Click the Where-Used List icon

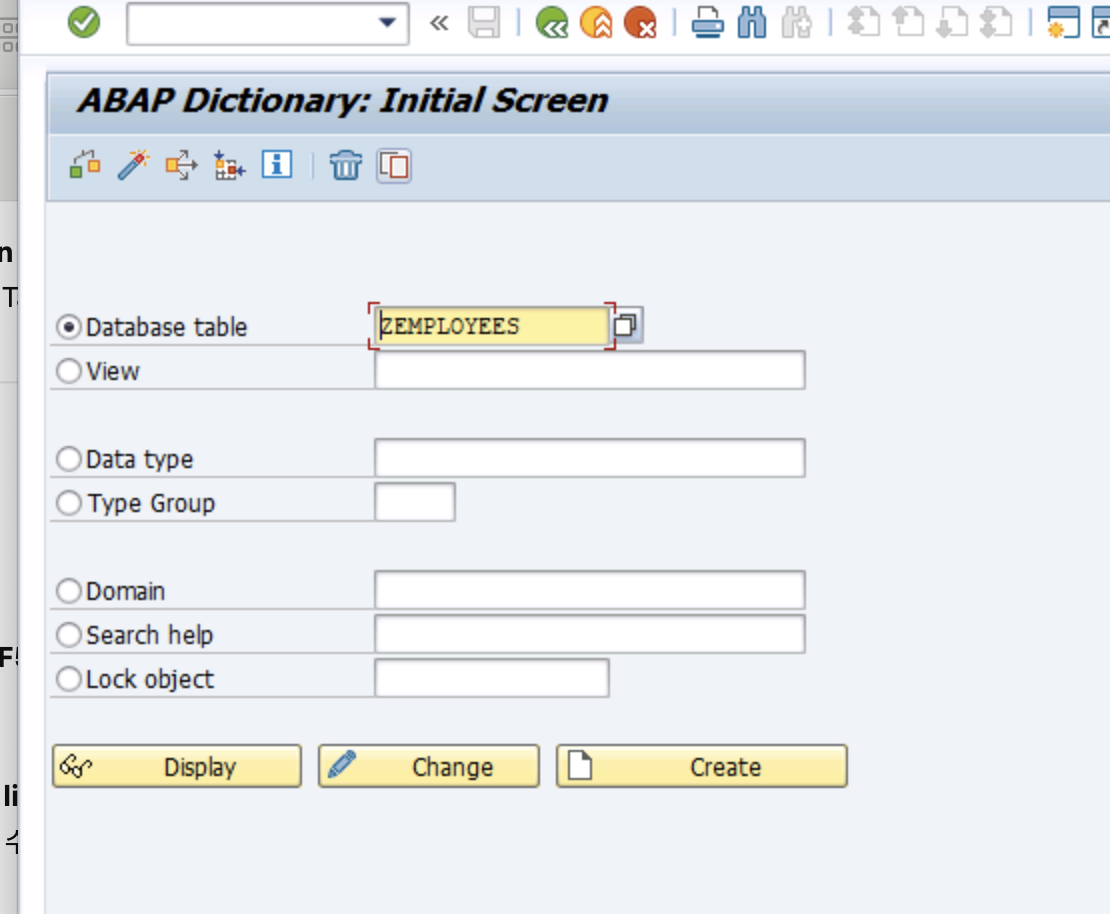(x=181, y=166)
